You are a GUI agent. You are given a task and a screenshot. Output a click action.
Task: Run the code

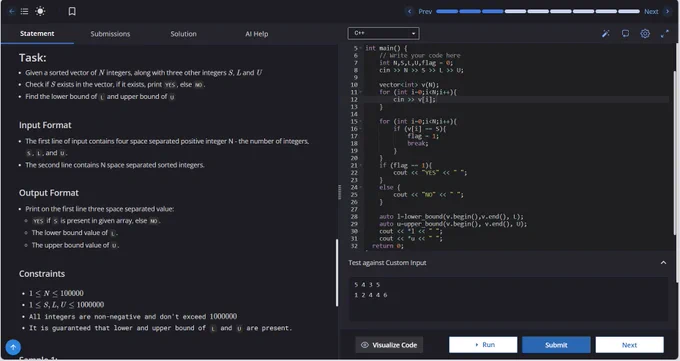pos(483,345)
